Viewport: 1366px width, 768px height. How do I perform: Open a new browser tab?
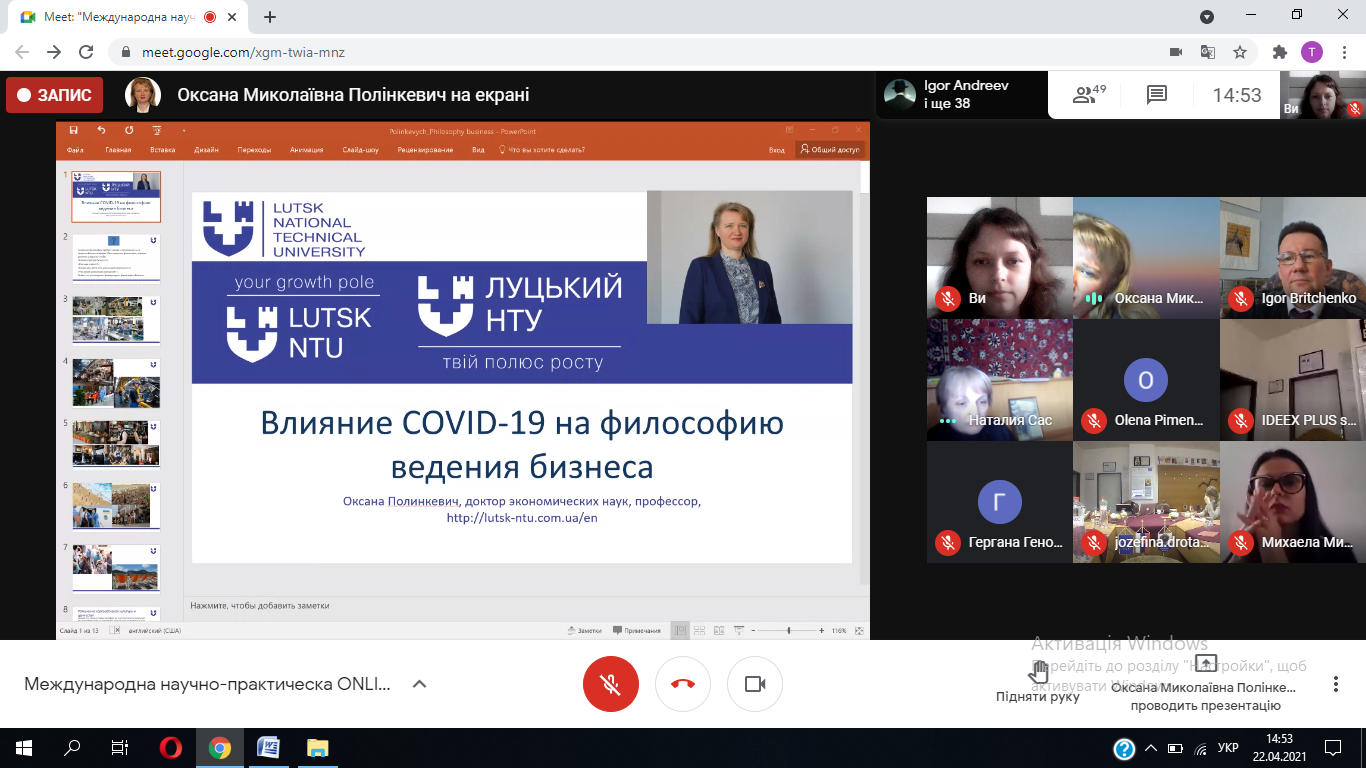click(270, 17)
